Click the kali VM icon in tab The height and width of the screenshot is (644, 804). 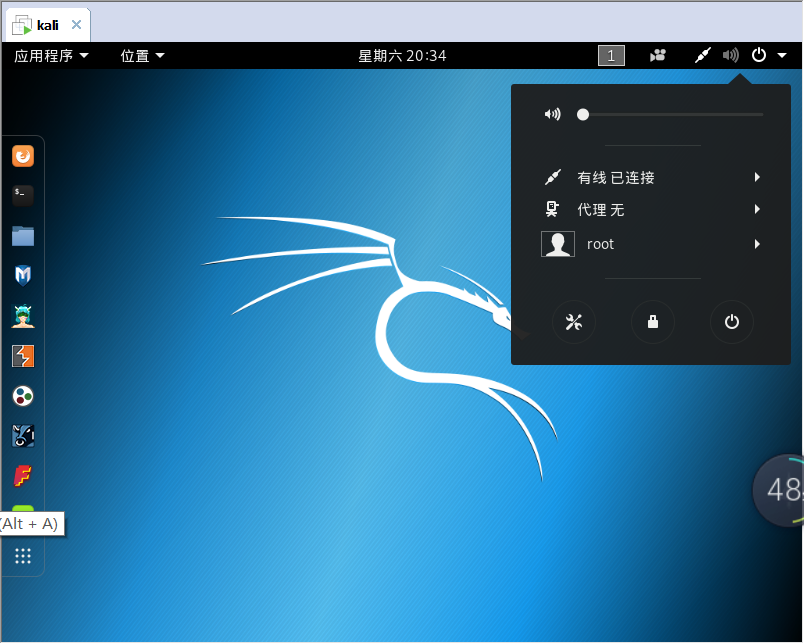click(x=22, y=25)
